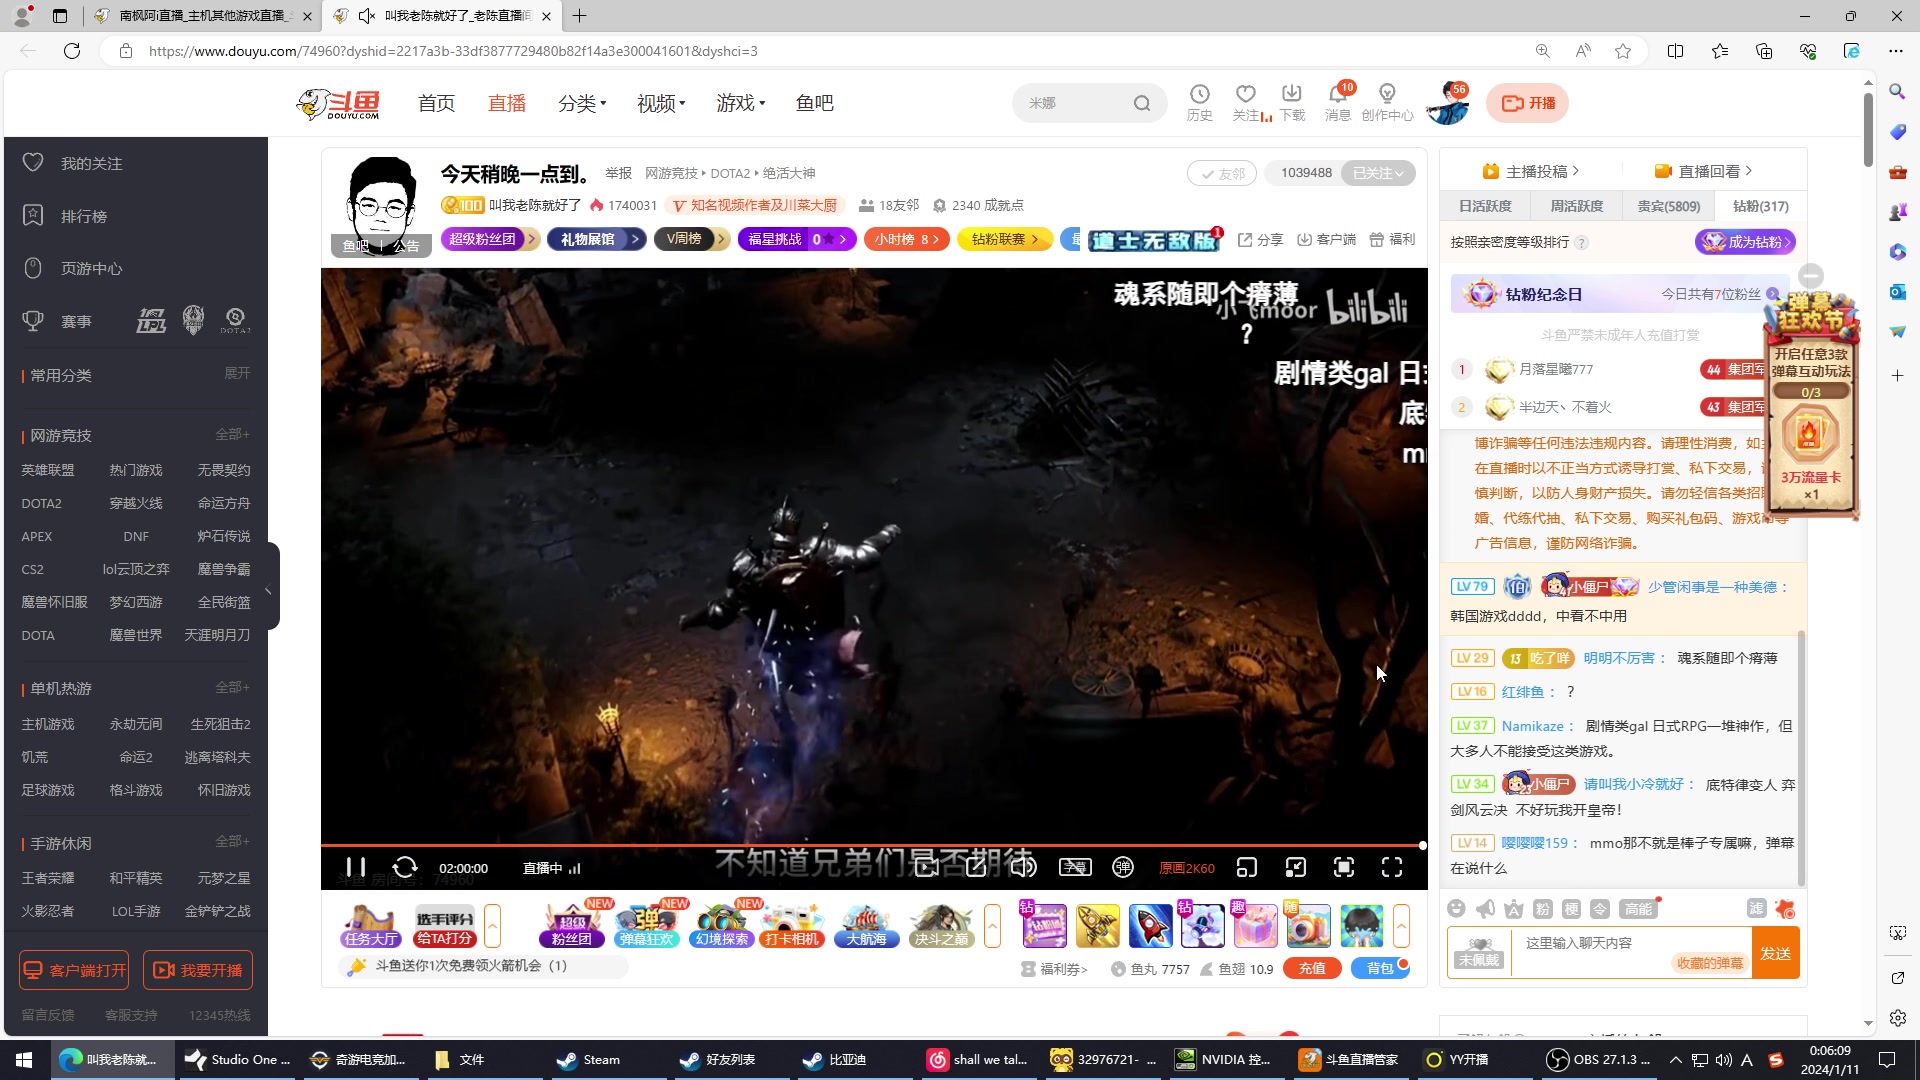
Task: Open the 原画2K60 quality selector
Action: click(x=1186, y=868)
